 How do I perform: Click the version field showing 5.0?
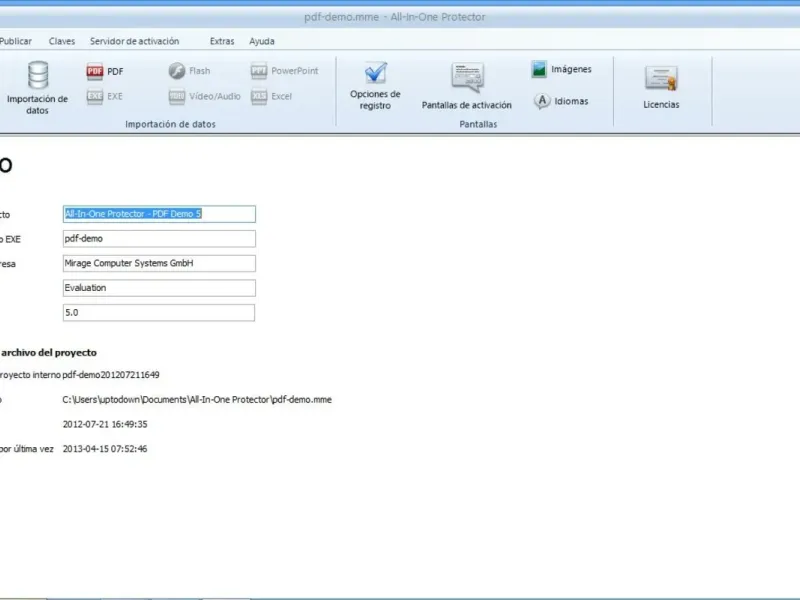[159, 313]
